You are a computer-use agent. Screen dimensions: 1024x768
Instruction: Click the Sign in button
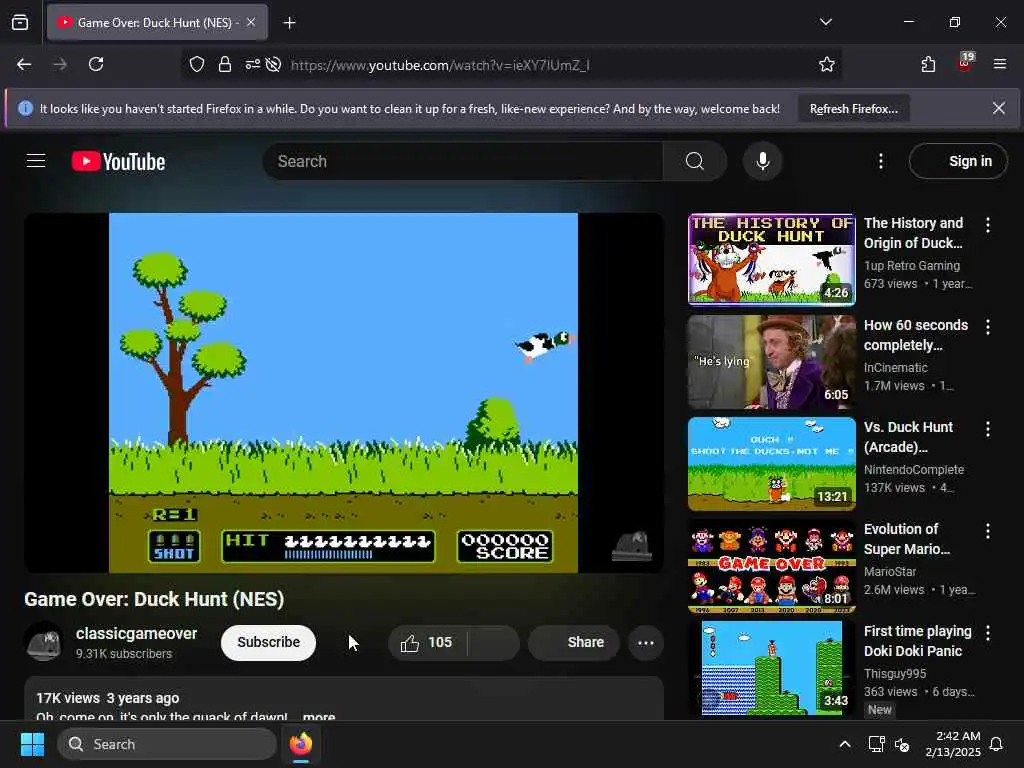click(958, 161)
